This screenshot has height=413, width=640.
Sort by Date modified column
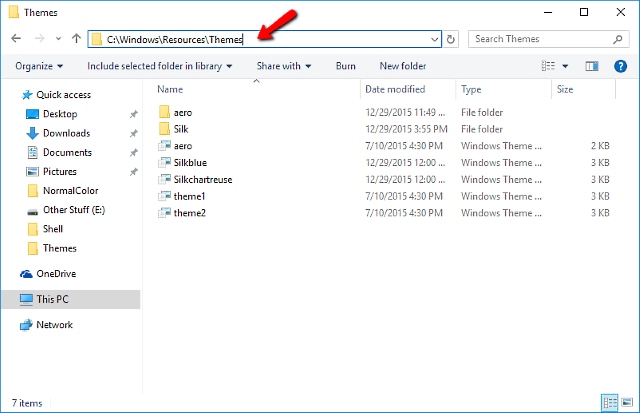tap(395, 89)
